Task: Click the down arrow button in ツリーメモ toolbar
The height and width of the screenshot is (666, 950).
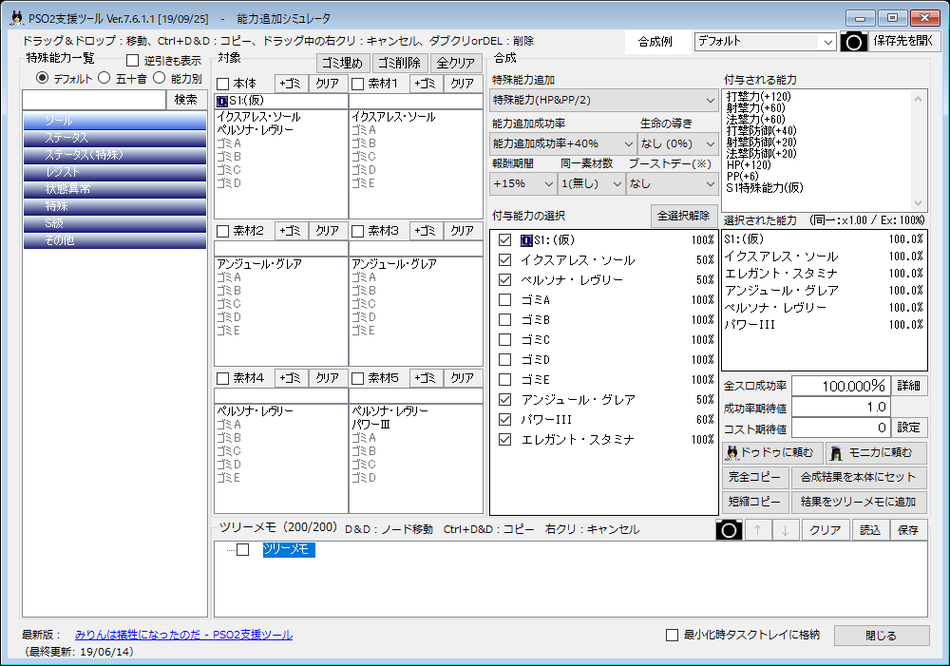Action: pyautogui.click(x=785, y=530)
